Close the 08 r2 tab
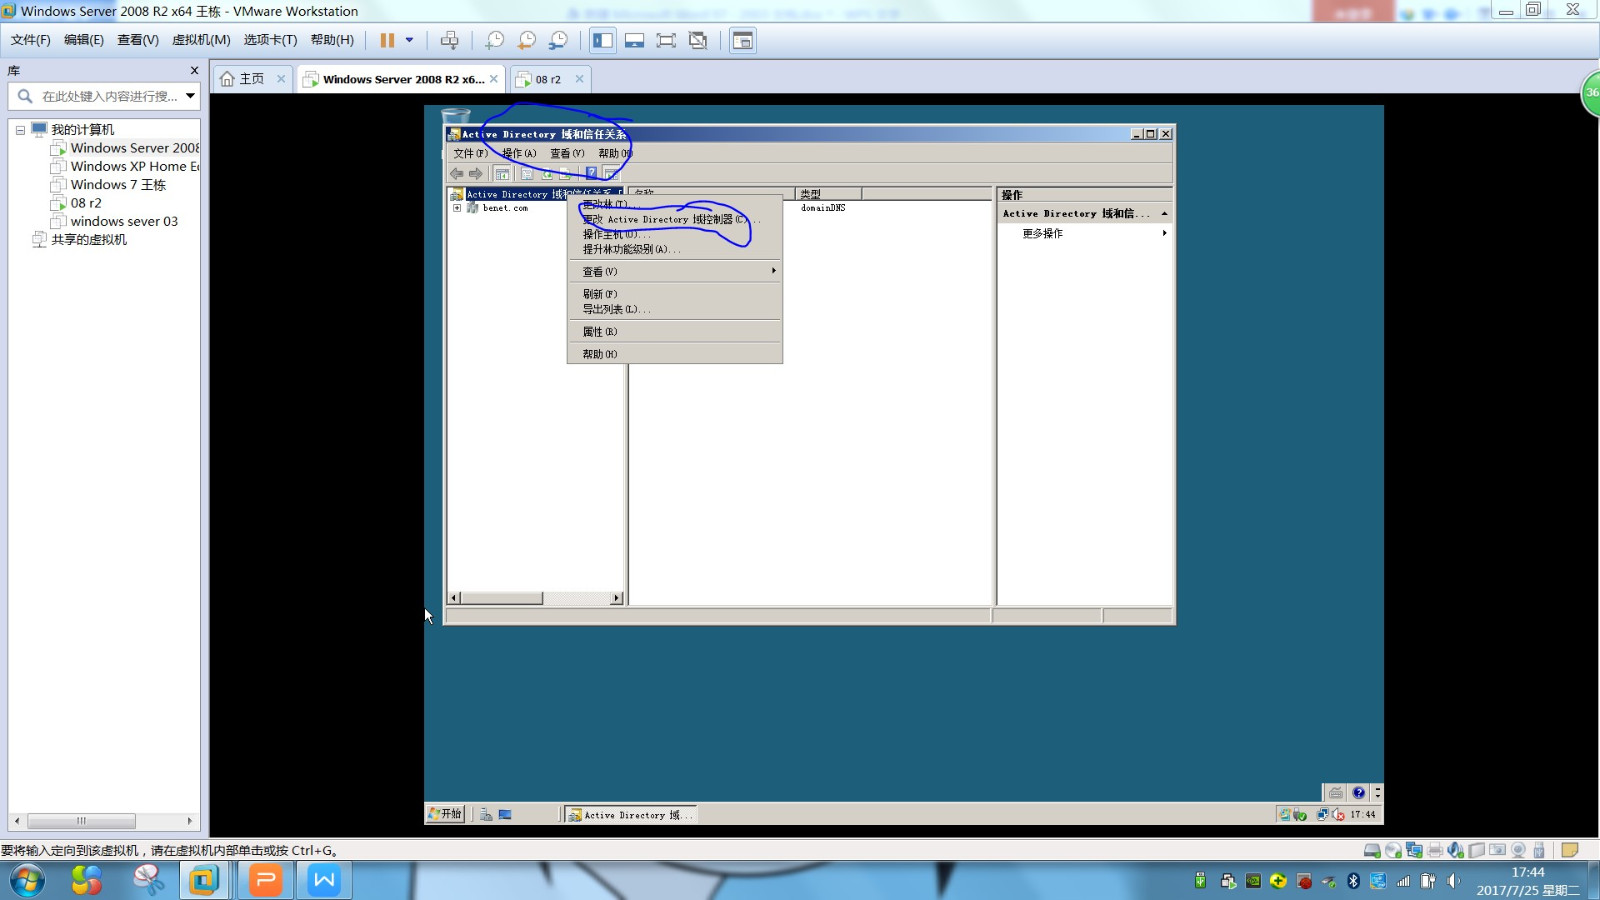 pyautogui.click(x=579, y=79)
